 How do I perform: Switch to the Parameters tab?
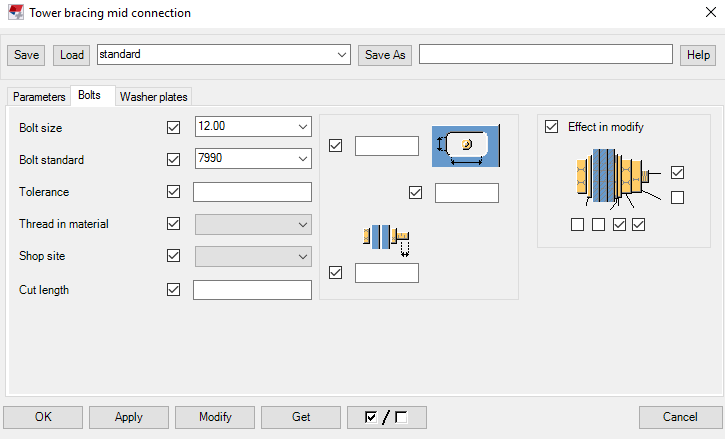pyautogui.click(x=39, y=97)
